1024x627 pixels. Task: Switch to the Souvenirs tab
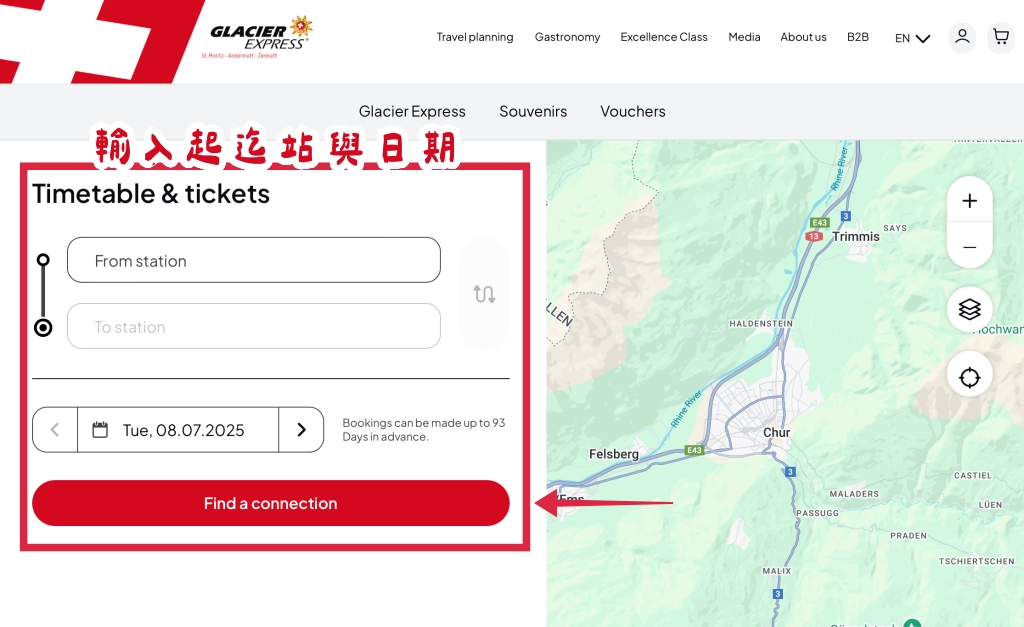click(x=533, y=112)
